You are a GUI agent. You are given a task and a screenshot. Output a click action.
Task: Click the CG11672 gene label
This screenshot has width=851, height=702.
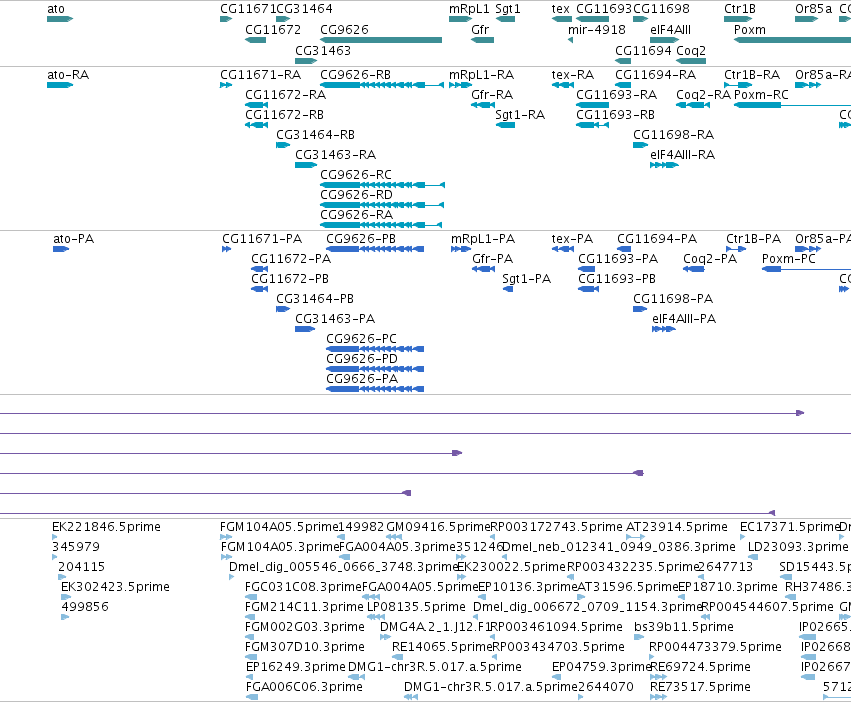pos(273,29)
